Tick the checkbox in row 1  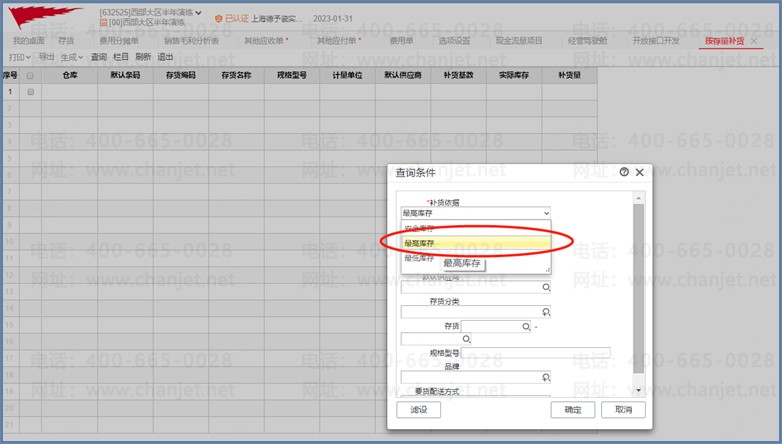30,92
